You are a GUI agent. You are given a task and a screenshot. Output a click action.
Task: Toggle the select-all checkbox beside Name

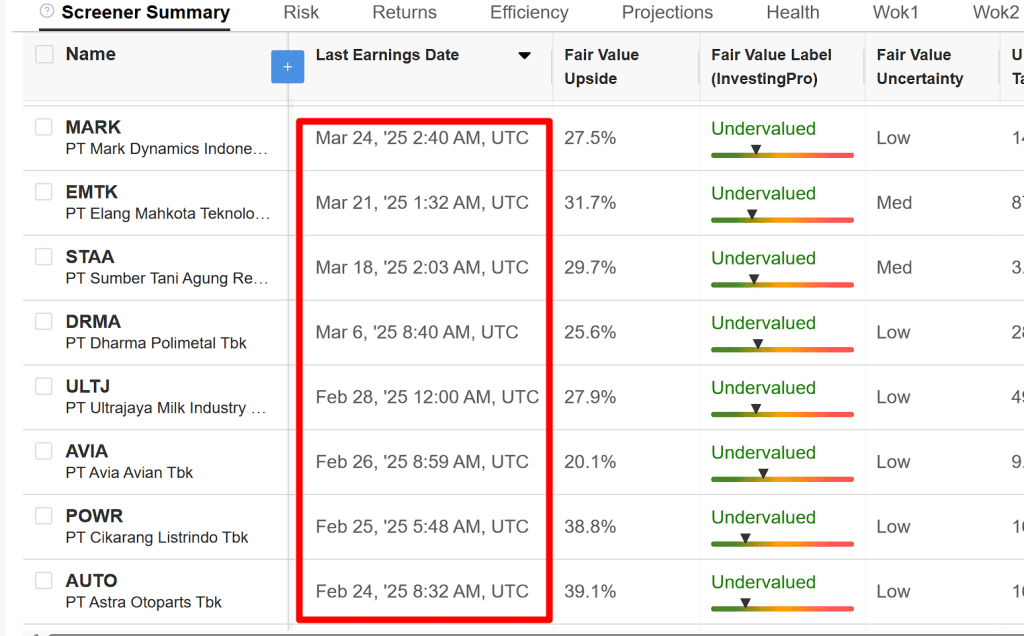[44, 55]
